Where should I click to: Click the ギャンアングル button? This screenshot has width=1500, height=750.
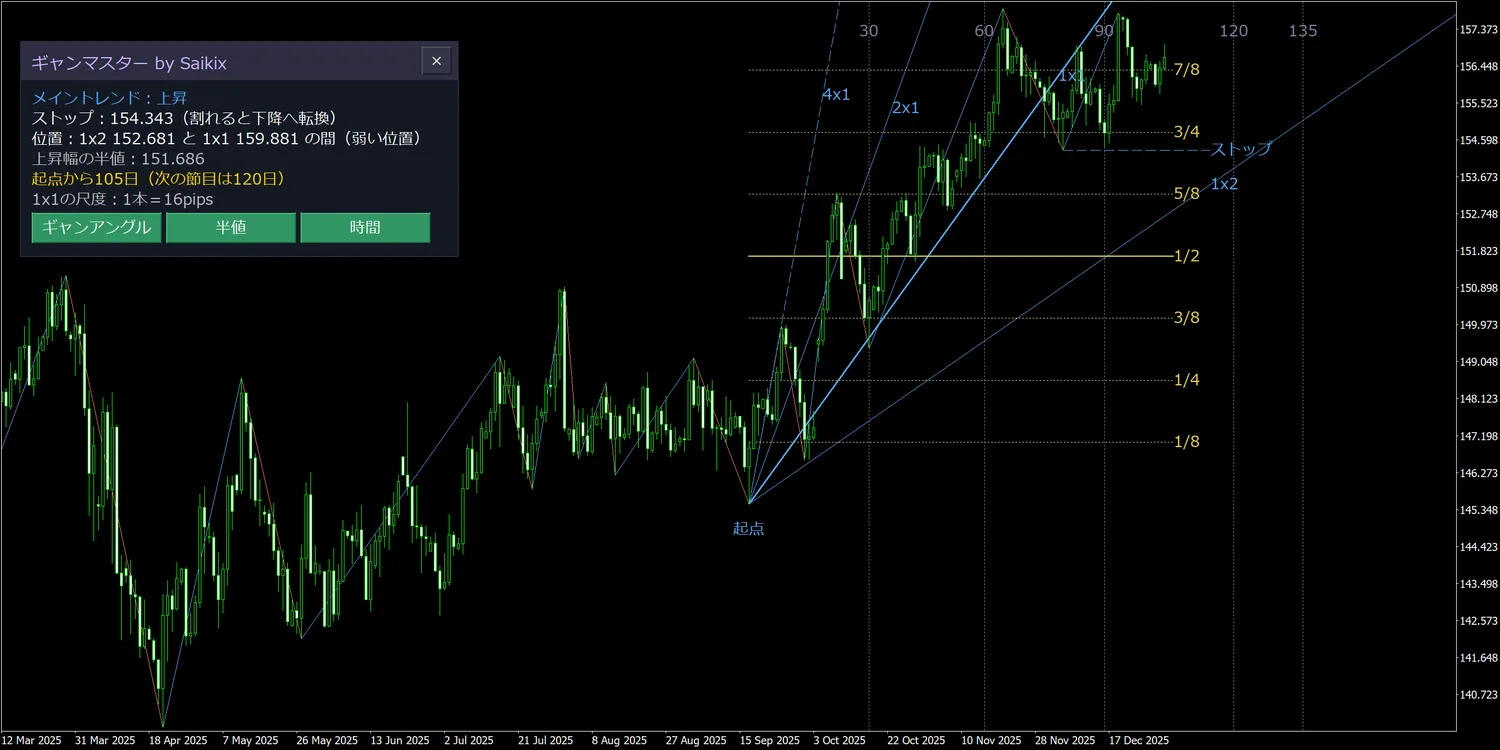[96, 227]
